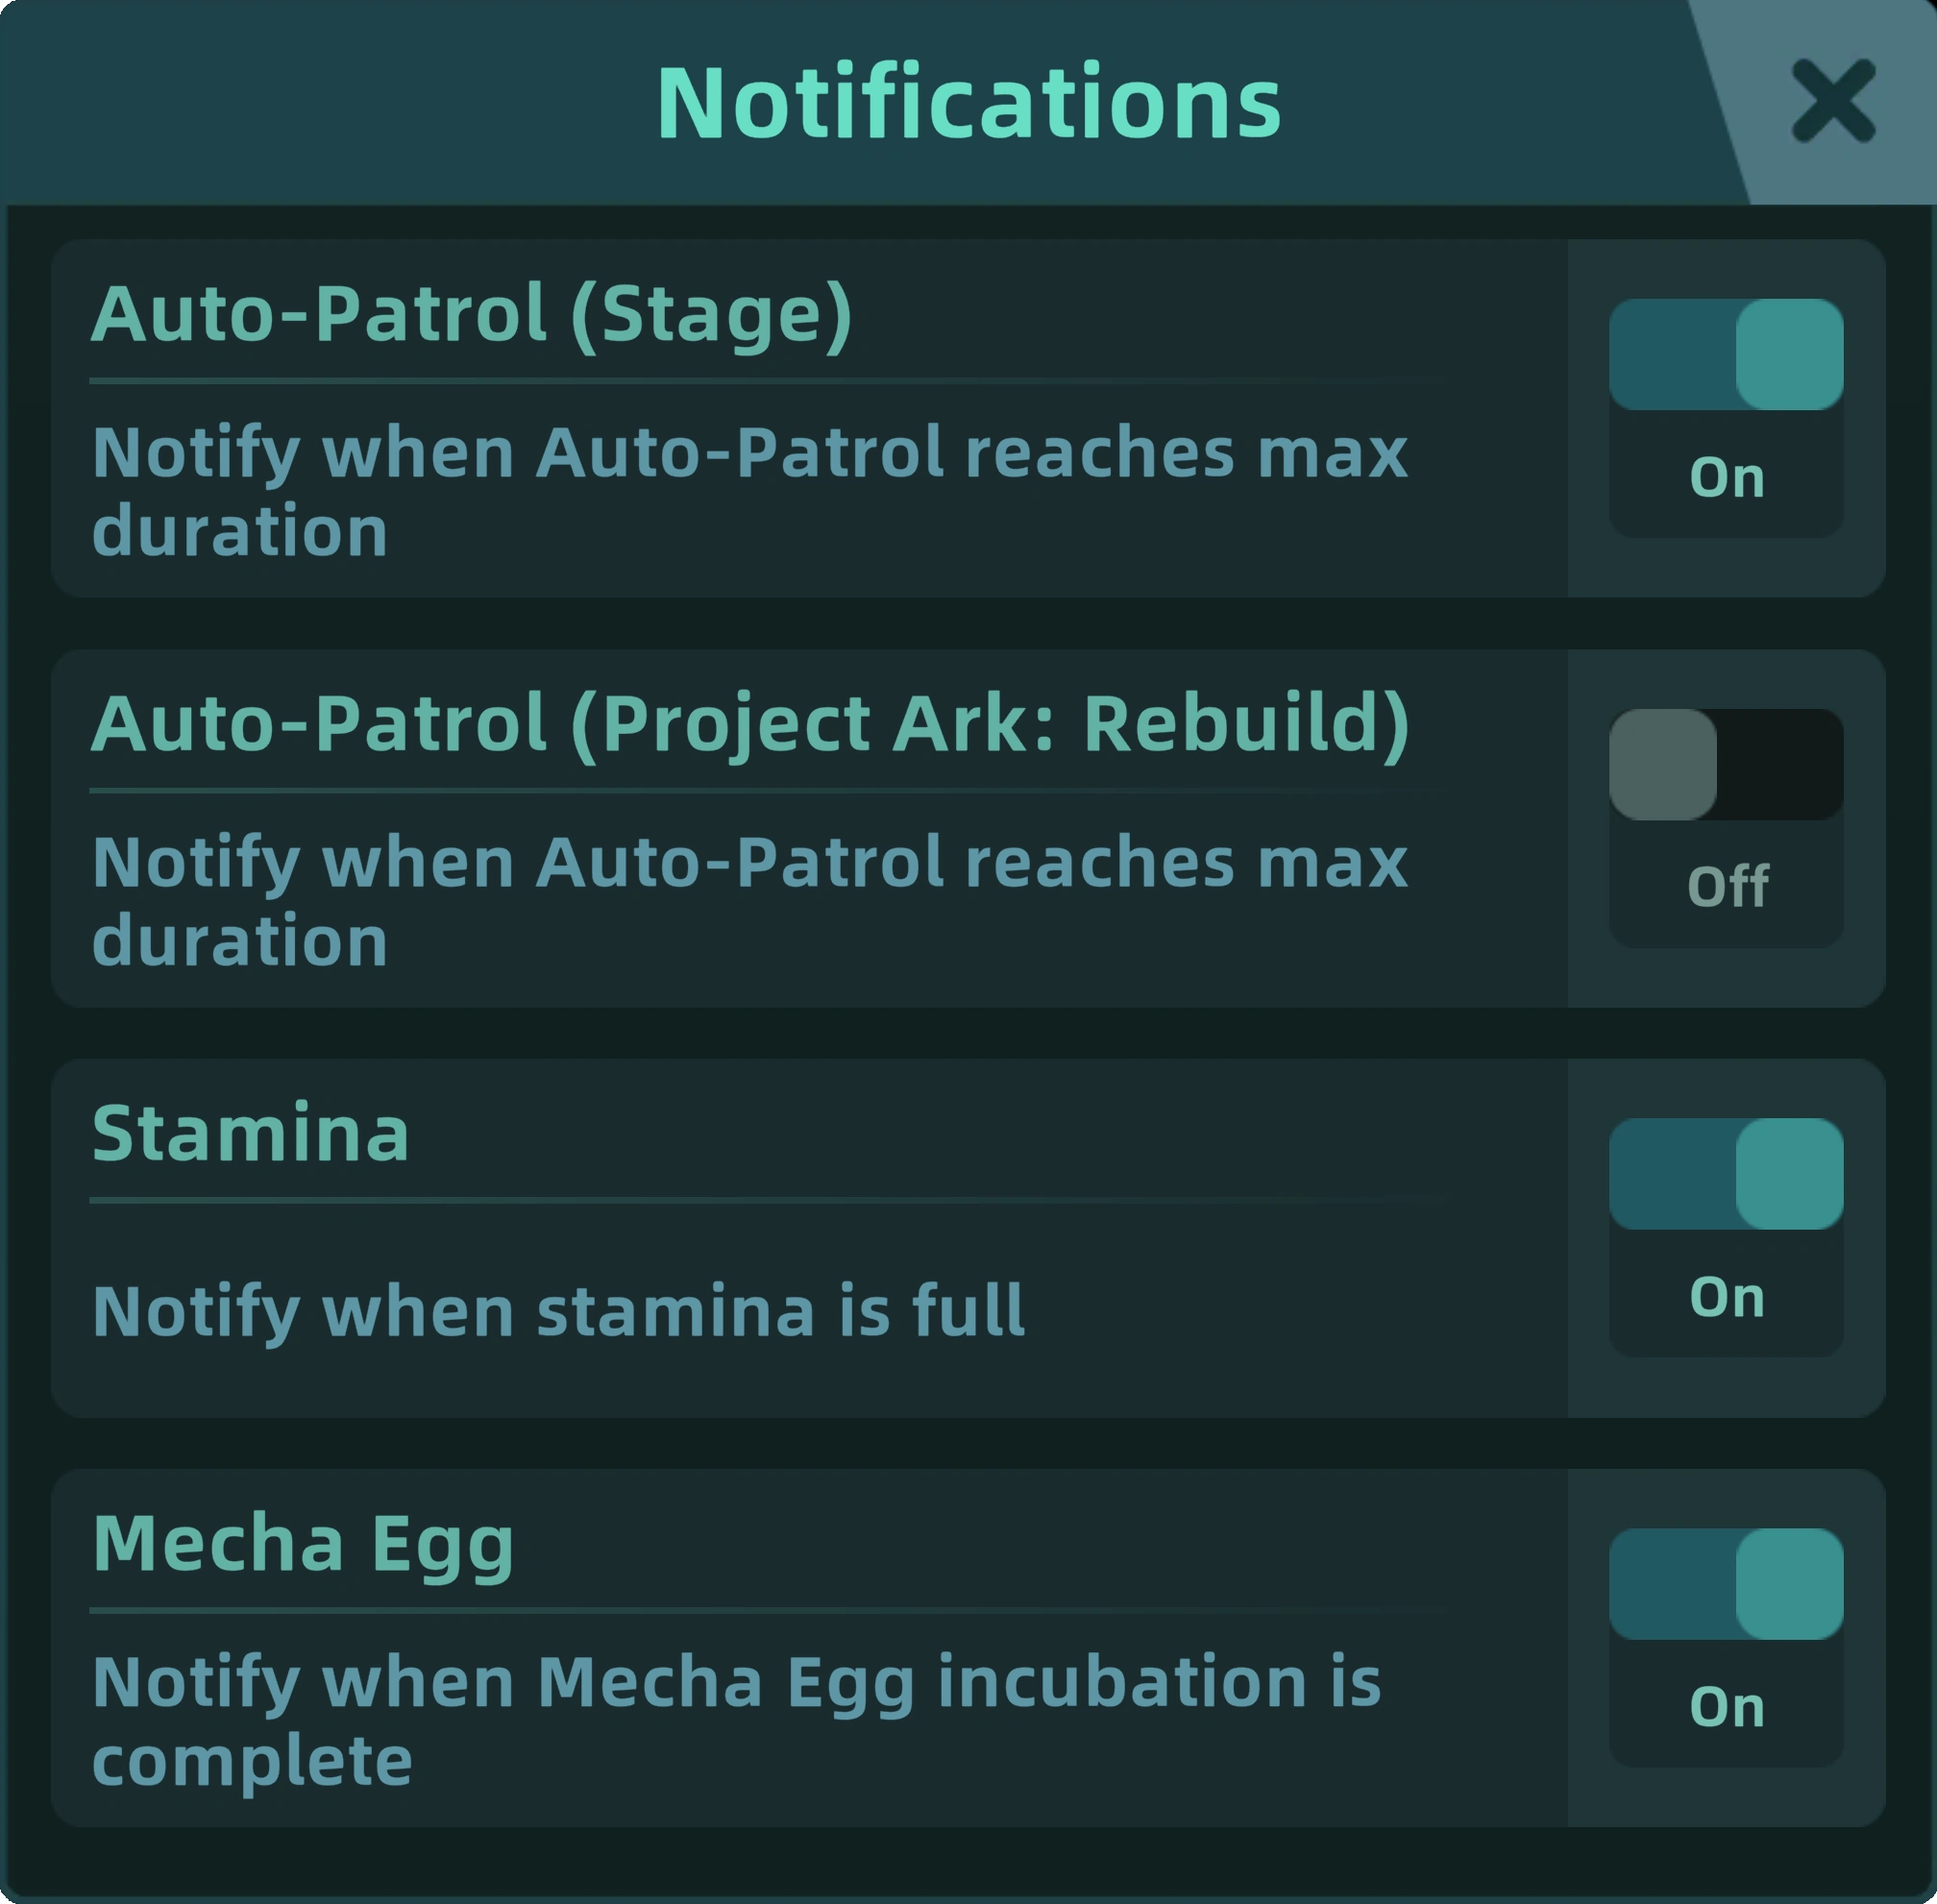Select the Mecha Egg heading
The height and width of the screenshot is (1904, 1937).
point(303,1543)
